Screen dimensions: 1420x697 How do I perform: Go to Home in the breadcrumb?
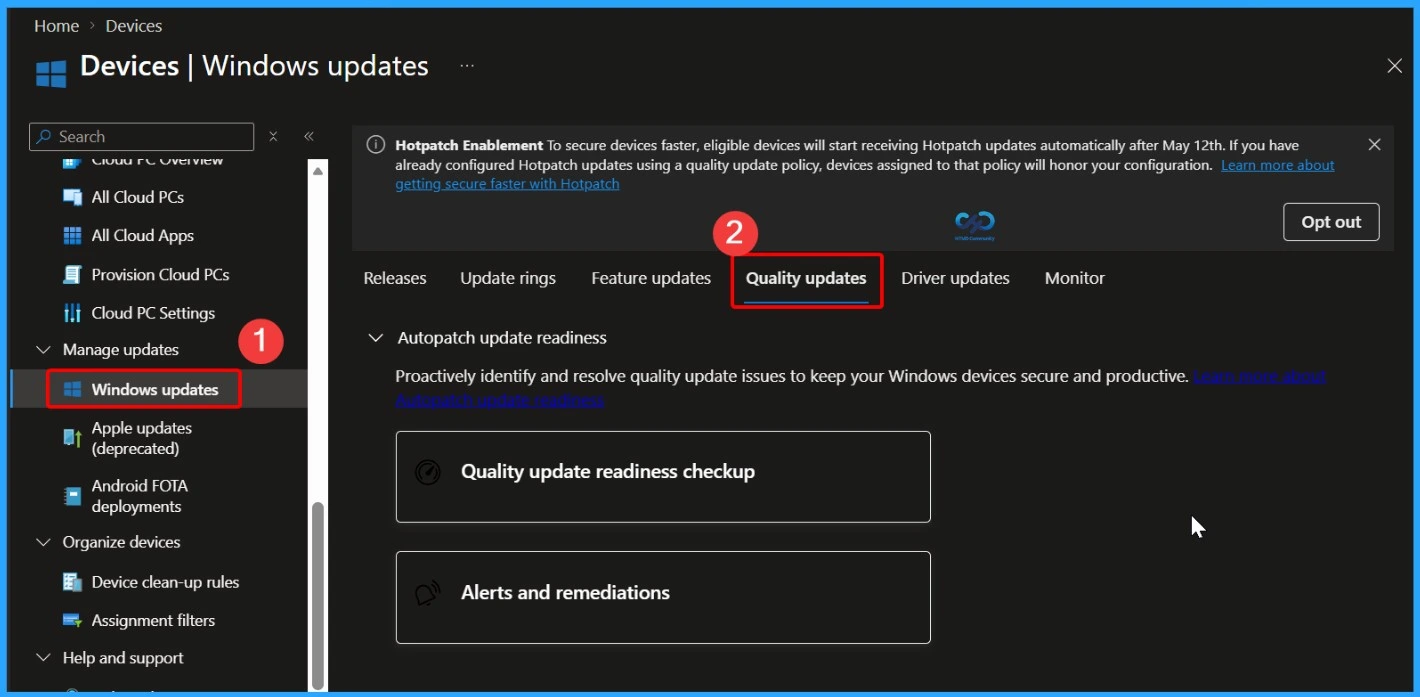[56, 26]
